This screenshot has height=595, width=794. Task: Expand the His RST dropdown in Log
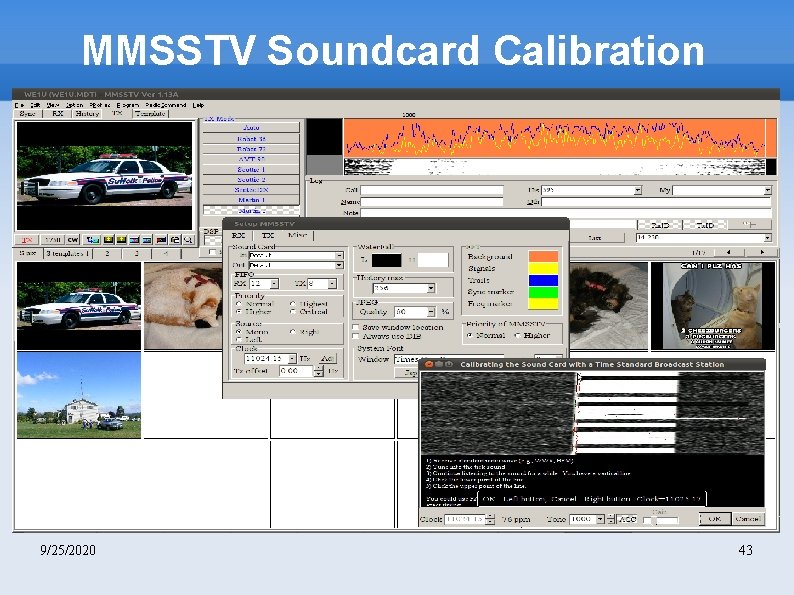tap(637, 190)
